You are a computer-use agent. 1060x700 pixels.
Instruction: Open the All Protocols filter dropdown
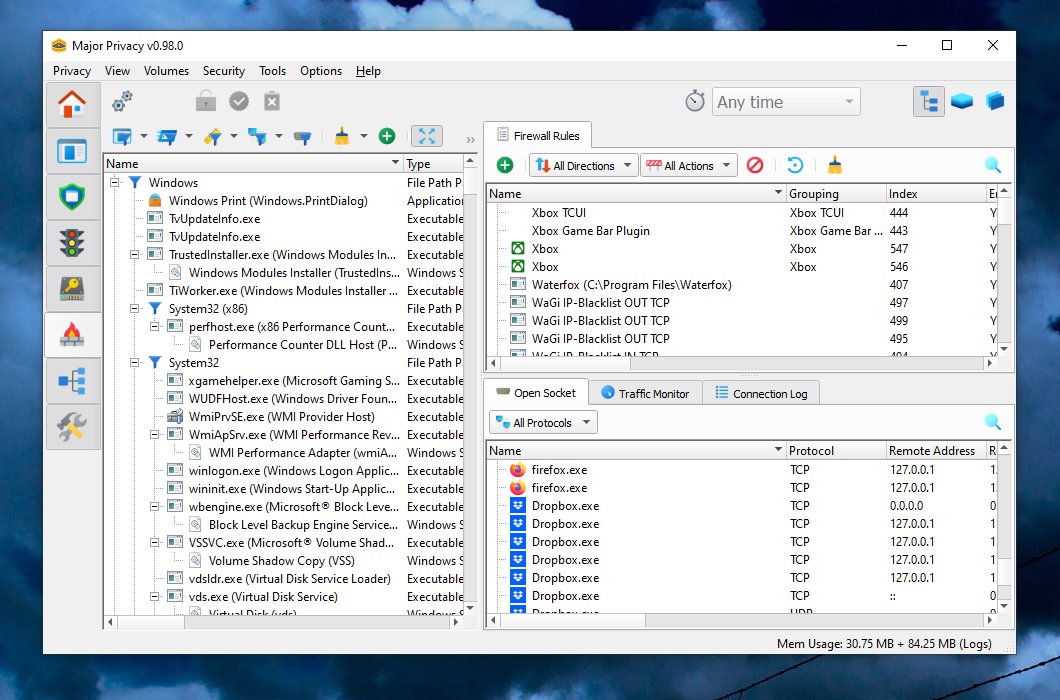(543, 423)
